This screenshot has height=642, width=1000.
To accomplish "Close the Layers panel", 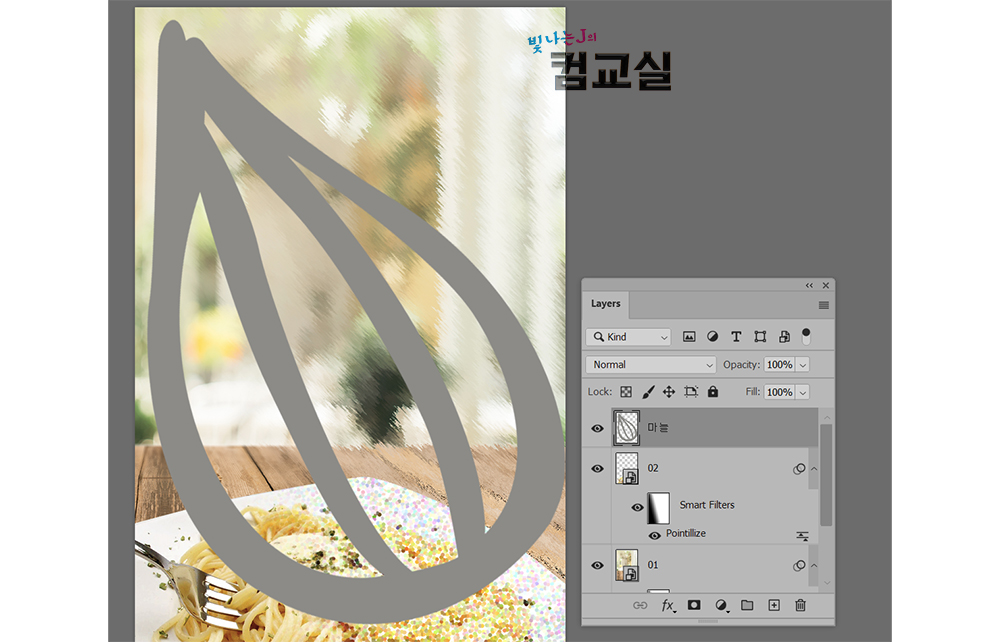I will (826, 286).
